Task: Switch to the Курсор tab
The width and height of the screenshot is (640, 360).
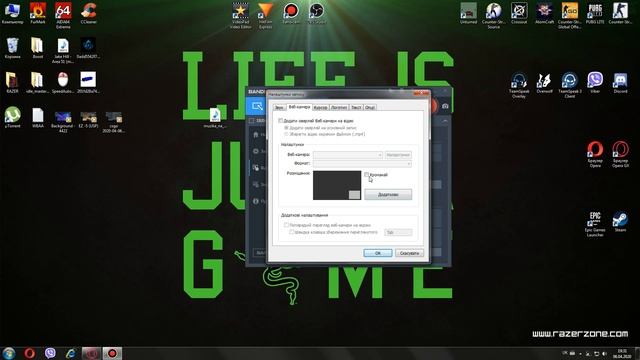Action: coord(320,107)
